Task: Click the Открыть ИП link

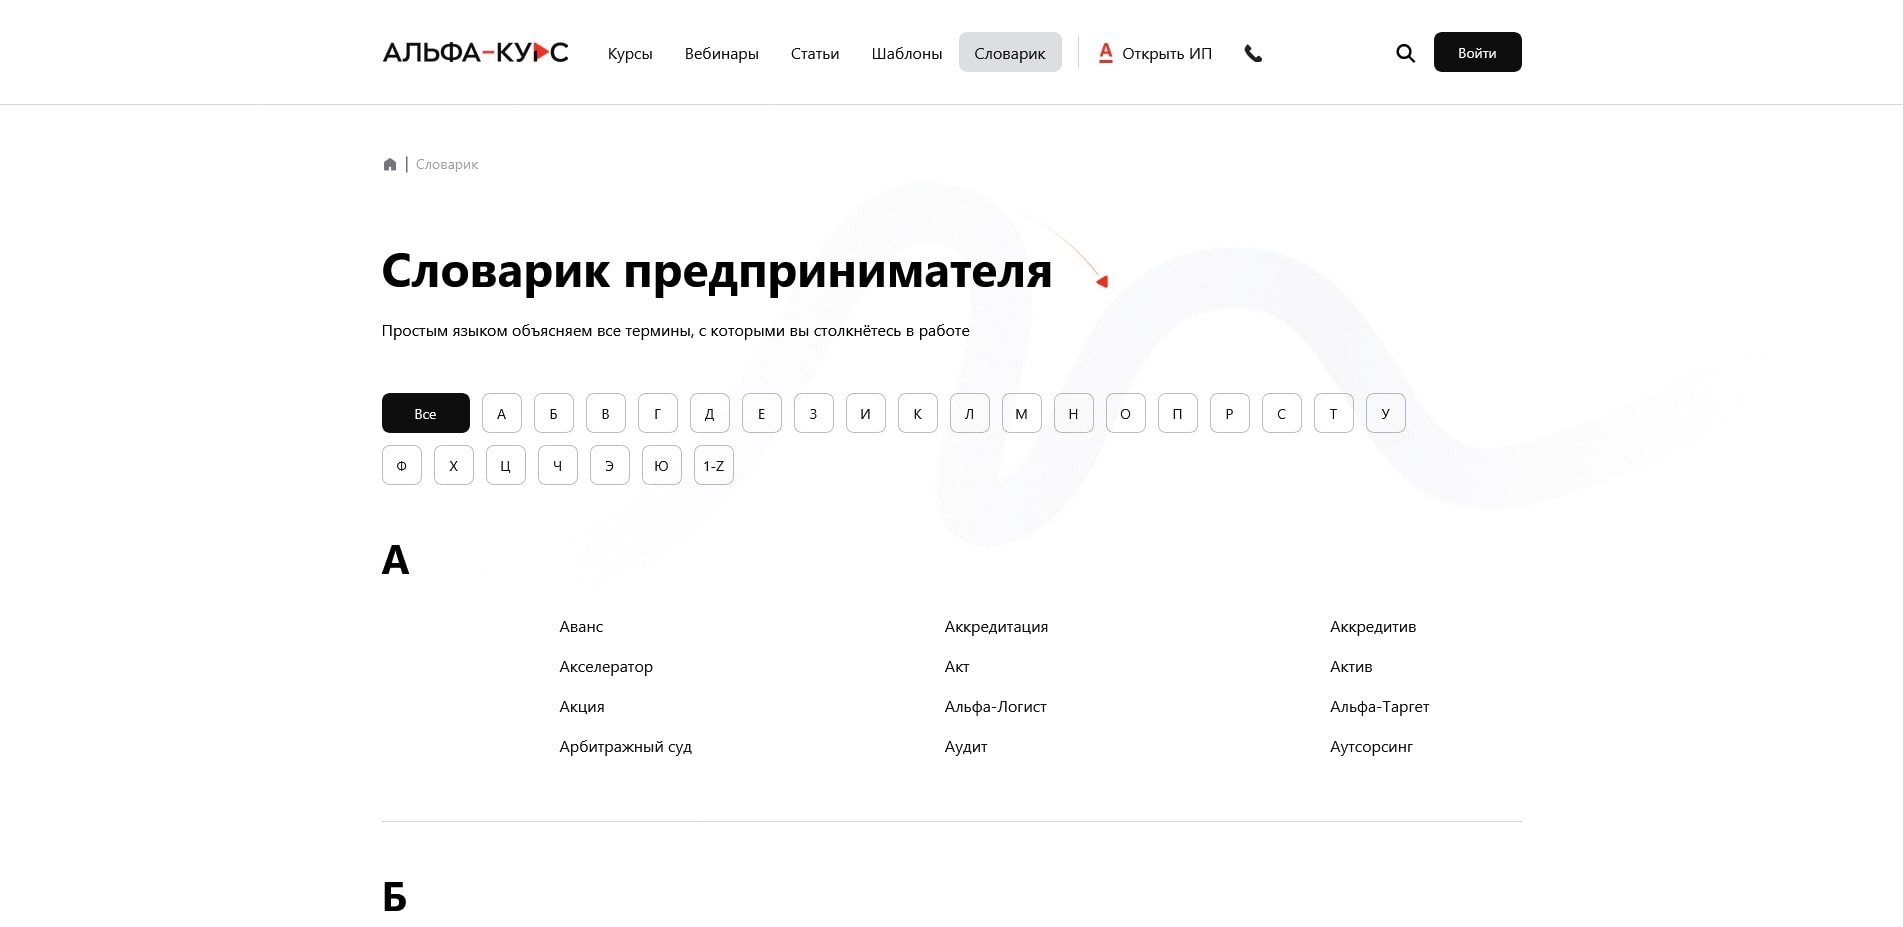Action: [x=1167, y=53]
